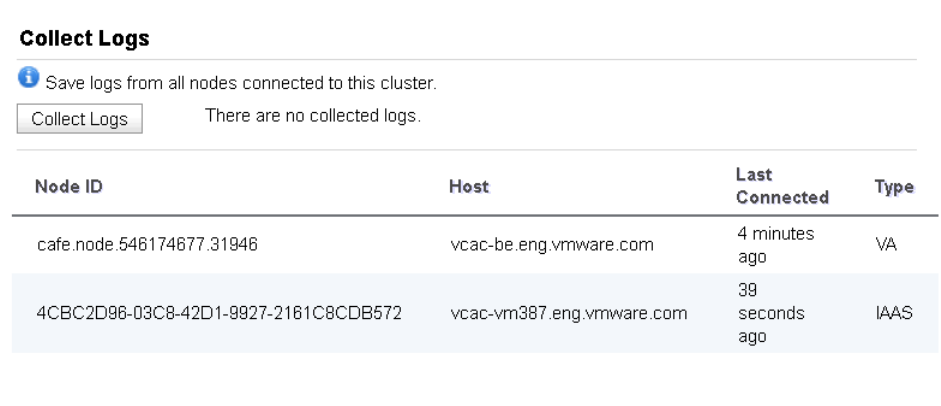Click 'There are no collected logs' status text

point(312,116)
